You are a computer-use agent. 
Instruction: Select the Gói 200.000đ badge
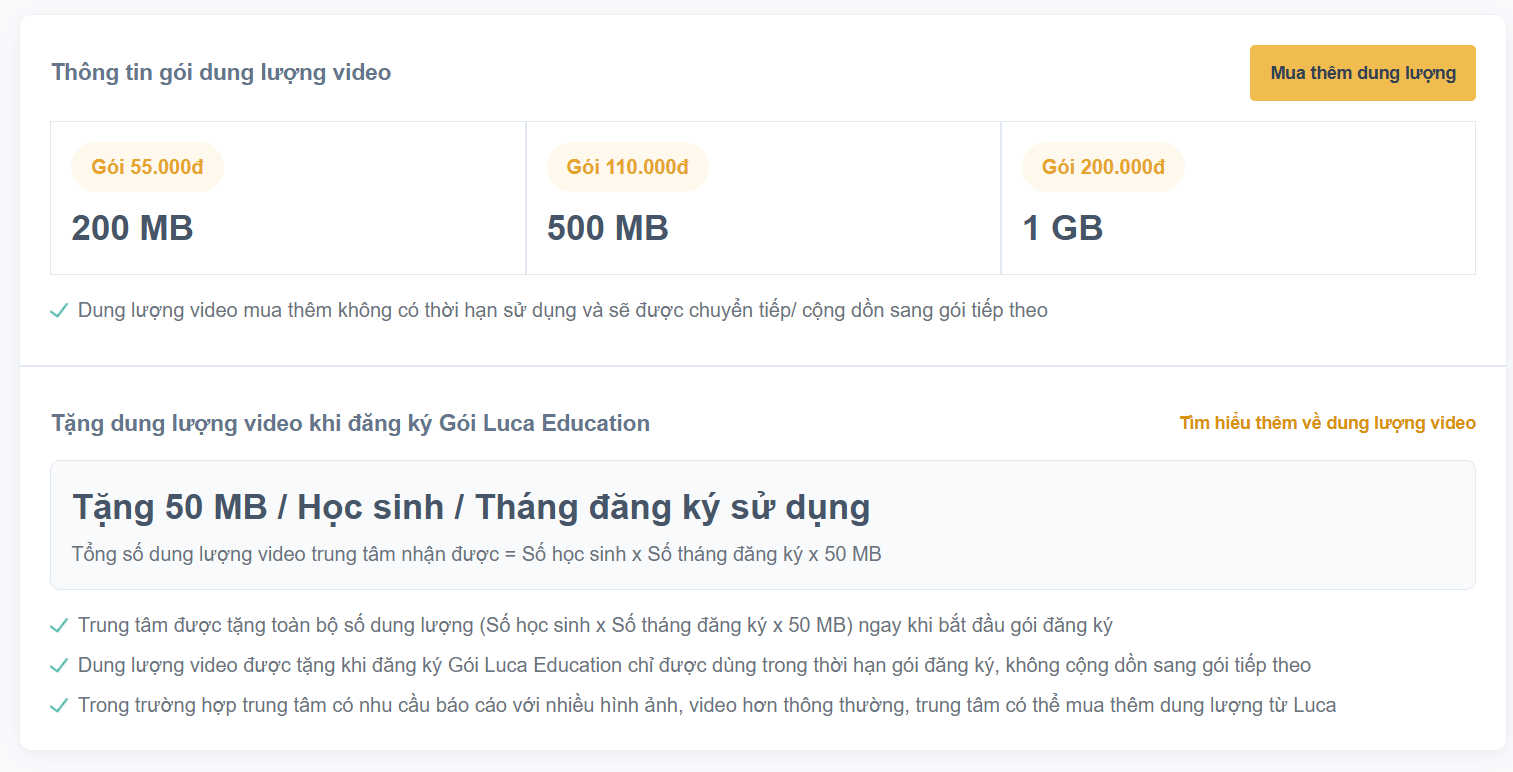tap(1103, 167)
